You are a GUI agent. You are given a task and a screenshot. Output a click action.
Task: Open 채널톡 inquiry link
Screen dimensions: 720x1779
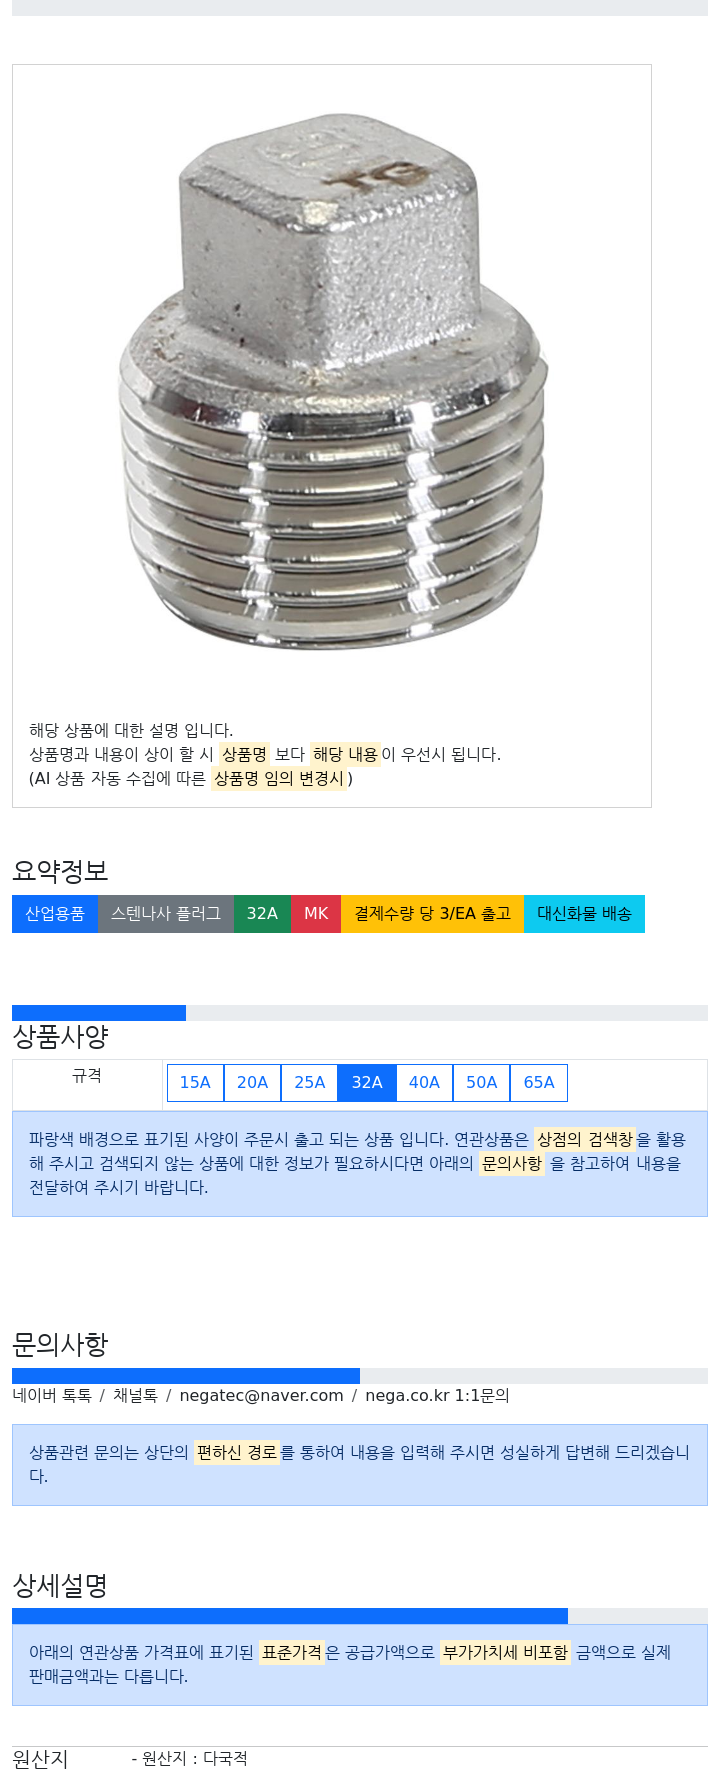tap(135, 1396)
